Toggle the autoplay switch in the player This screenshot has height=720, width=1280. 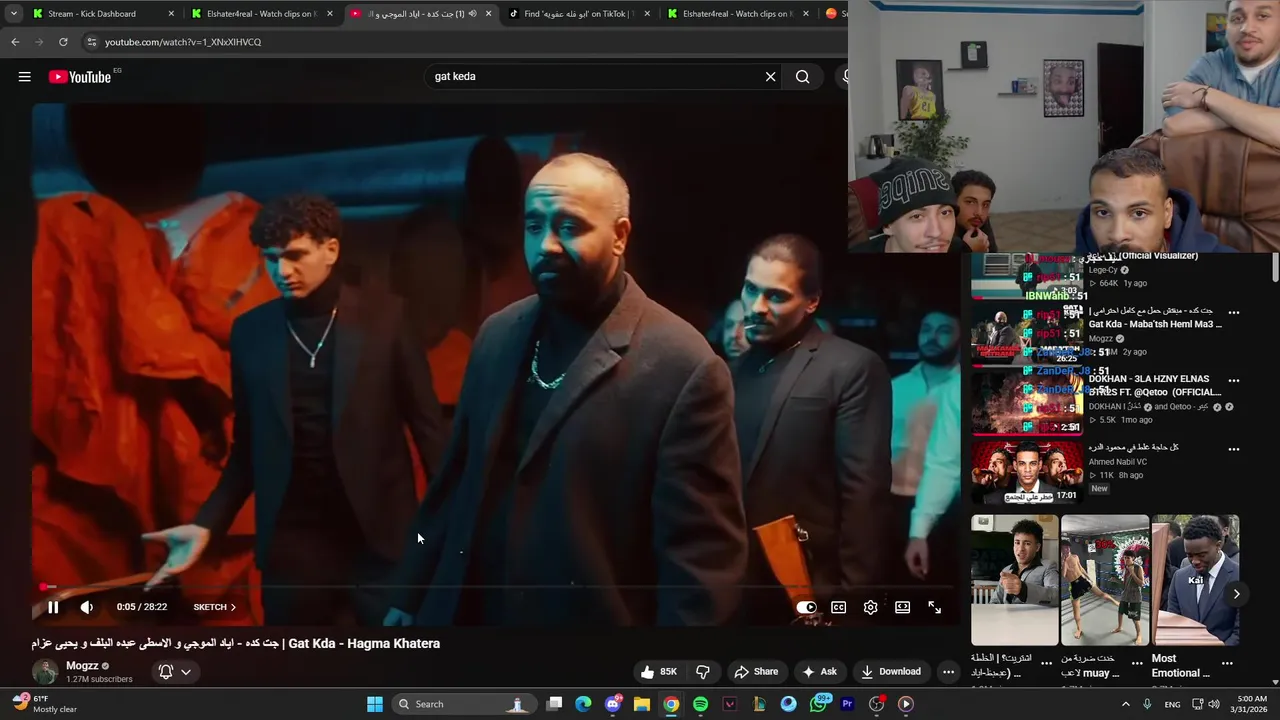click(x=806, y=607)
